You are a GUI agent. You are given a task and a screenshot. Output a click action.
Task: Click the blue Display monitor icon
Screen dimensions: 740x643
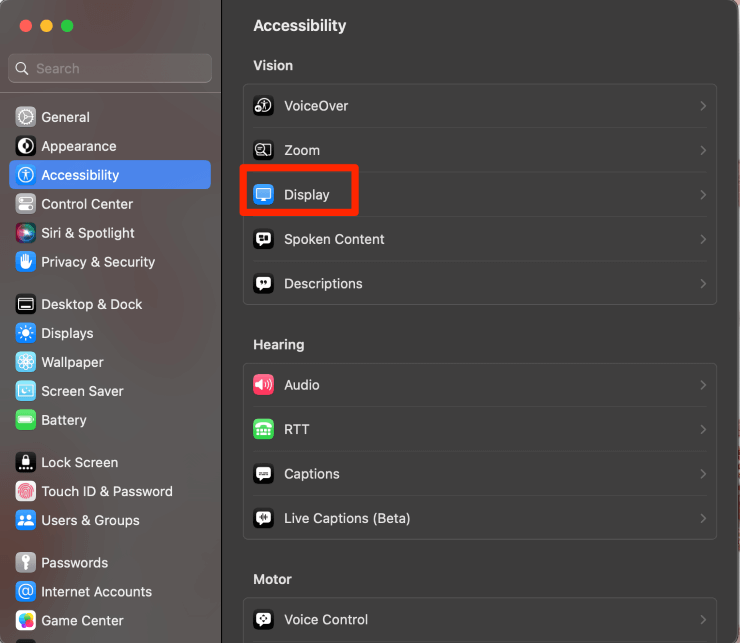263,195
